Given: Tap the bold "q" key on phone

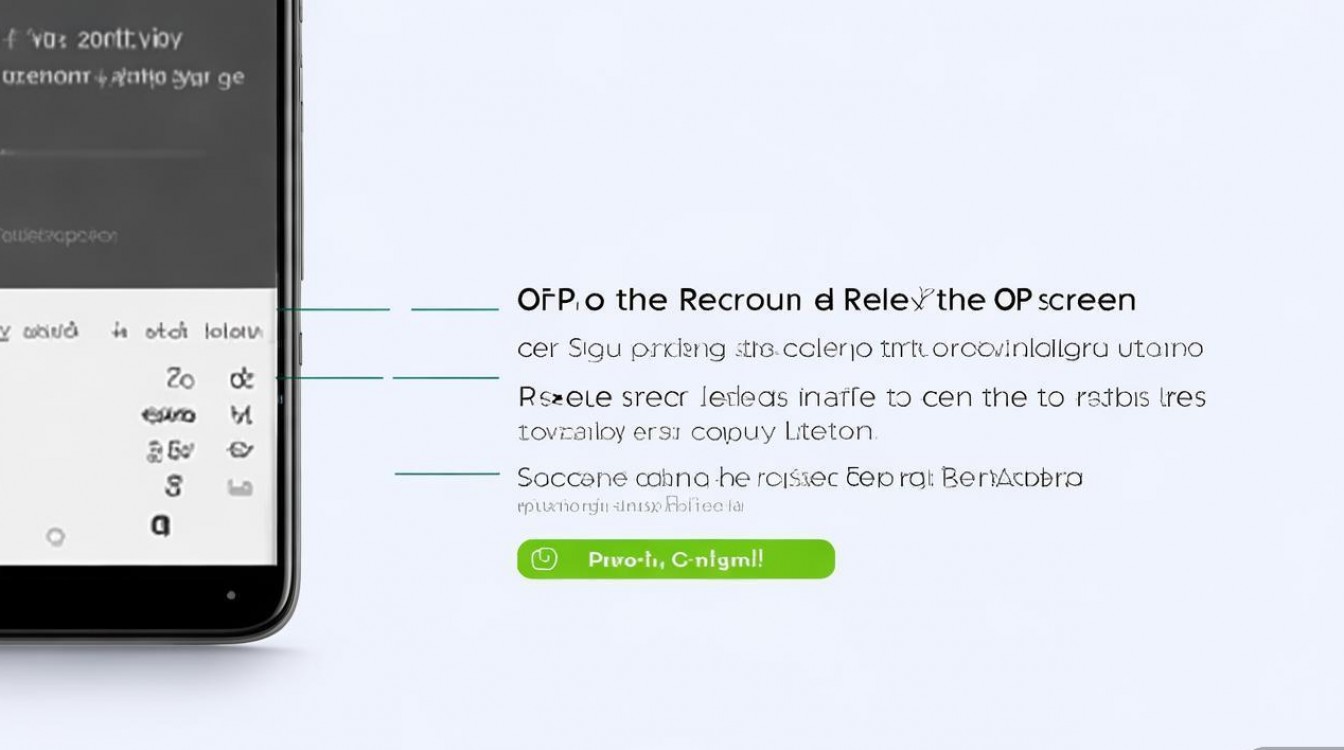Looking at the screenshot, I should pyautogui.click(x=159, y=524).
